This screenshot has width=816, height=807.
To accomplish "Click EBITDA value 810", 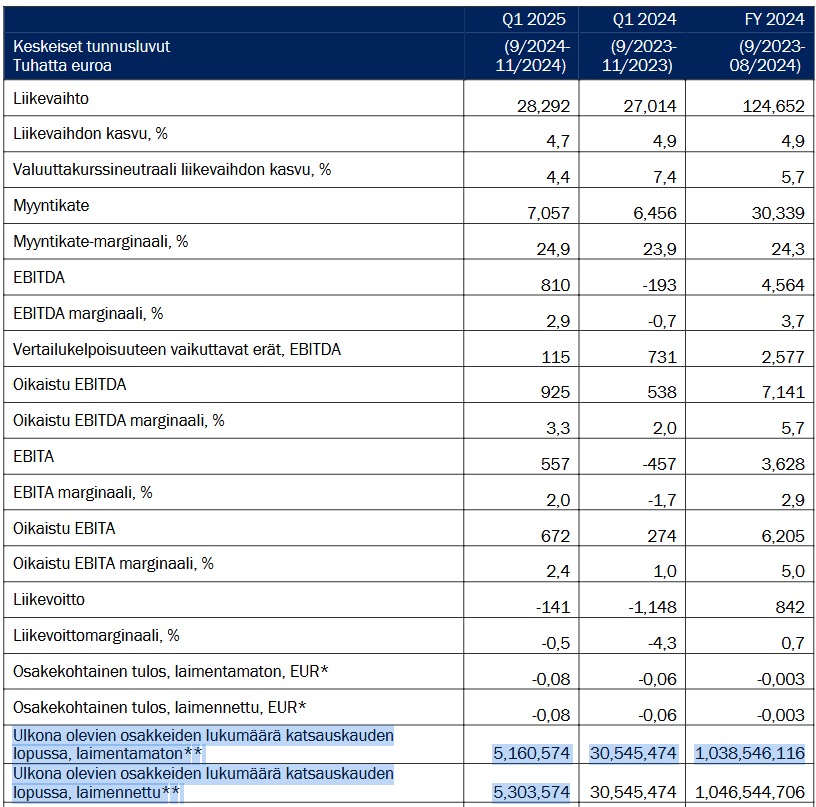I will click(x=555, y=285).
